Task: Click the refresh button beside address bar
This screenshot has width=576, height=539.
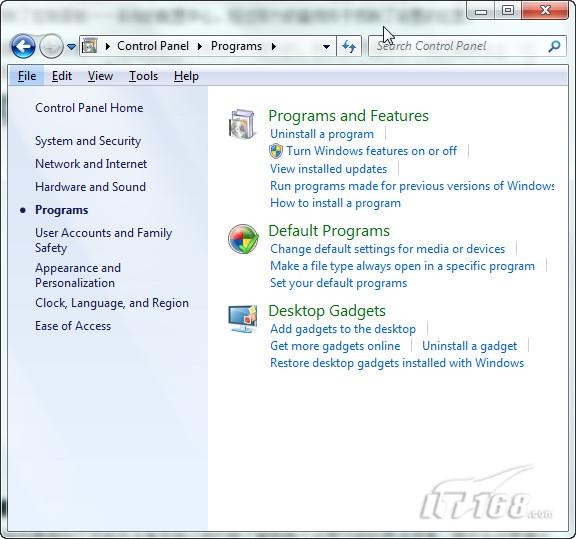Action: tap(349, 46)
